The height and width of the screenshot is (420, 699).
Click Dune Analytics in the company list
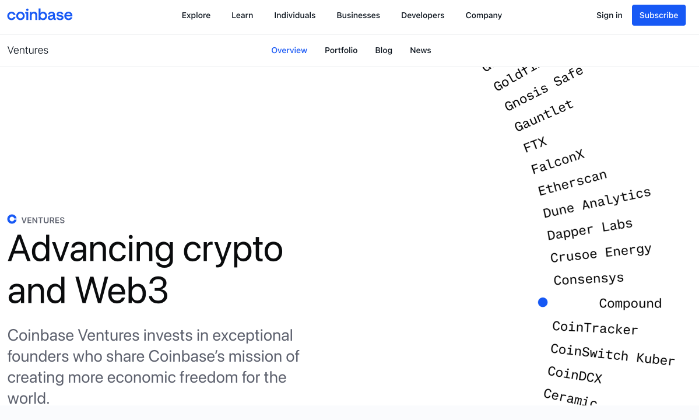pyautogui.click(x=596, y=203)
